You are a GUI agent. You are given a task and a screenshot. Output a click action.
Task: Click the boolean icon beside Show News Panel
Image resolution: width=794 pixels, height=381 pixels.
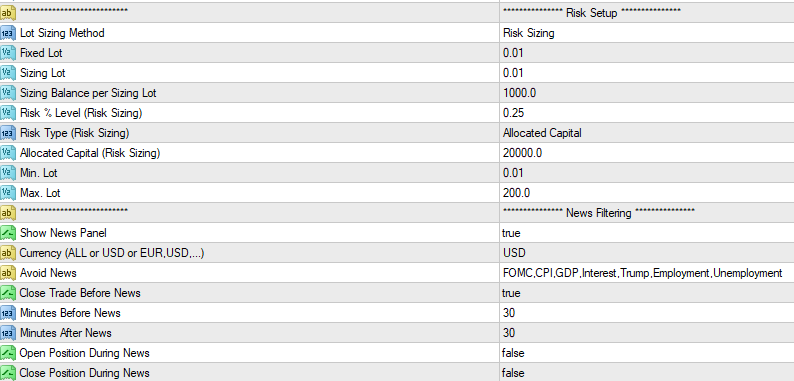8,233
